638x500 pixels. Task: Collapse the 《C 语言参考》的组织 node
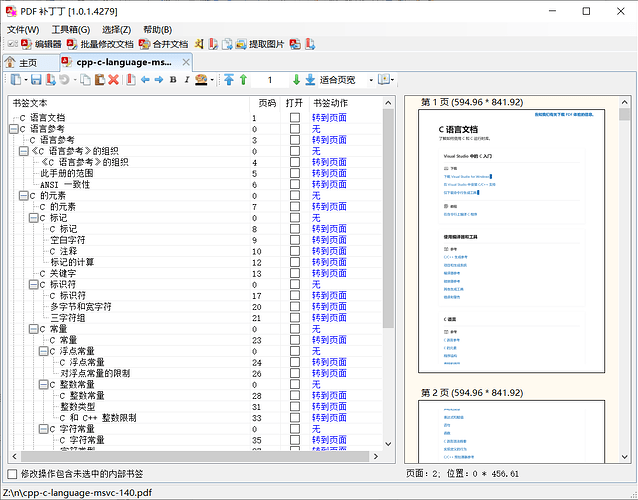point(24,151)
